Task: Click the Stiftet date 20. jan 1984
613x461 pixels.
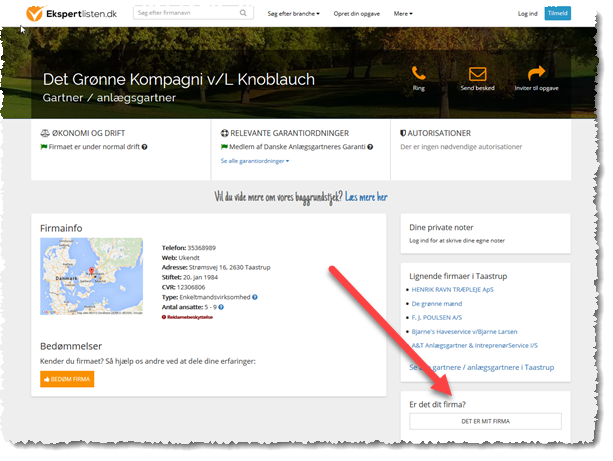Action: [200, 278]
